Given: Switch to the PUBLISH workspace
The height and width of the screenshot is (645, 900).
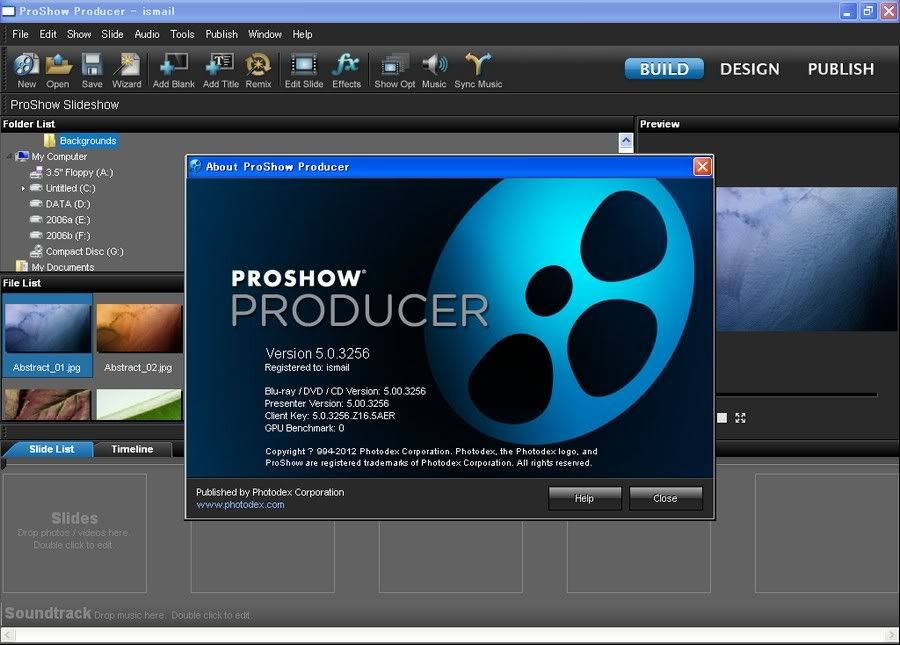Looking at the screenshot, I should tap(841, 69).
